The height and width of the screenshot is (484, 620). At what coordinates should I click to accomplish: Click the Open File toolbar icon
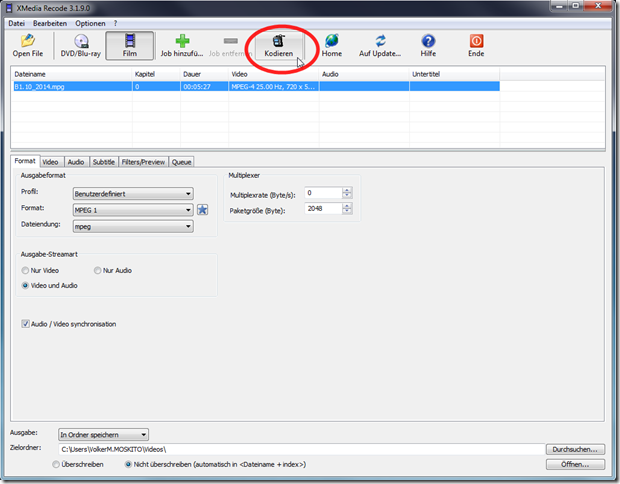pyautogui.click(x=28, y=45)
